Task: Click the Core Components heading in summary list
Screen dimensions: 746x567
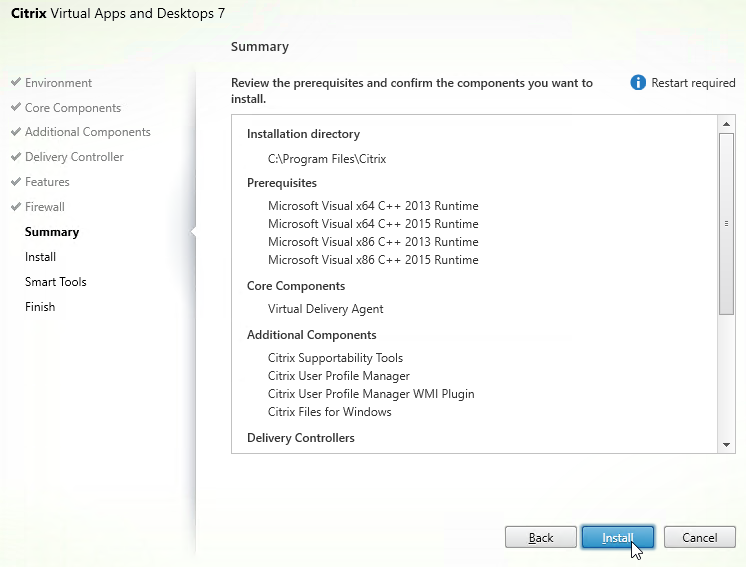Action: pos(296,286)
